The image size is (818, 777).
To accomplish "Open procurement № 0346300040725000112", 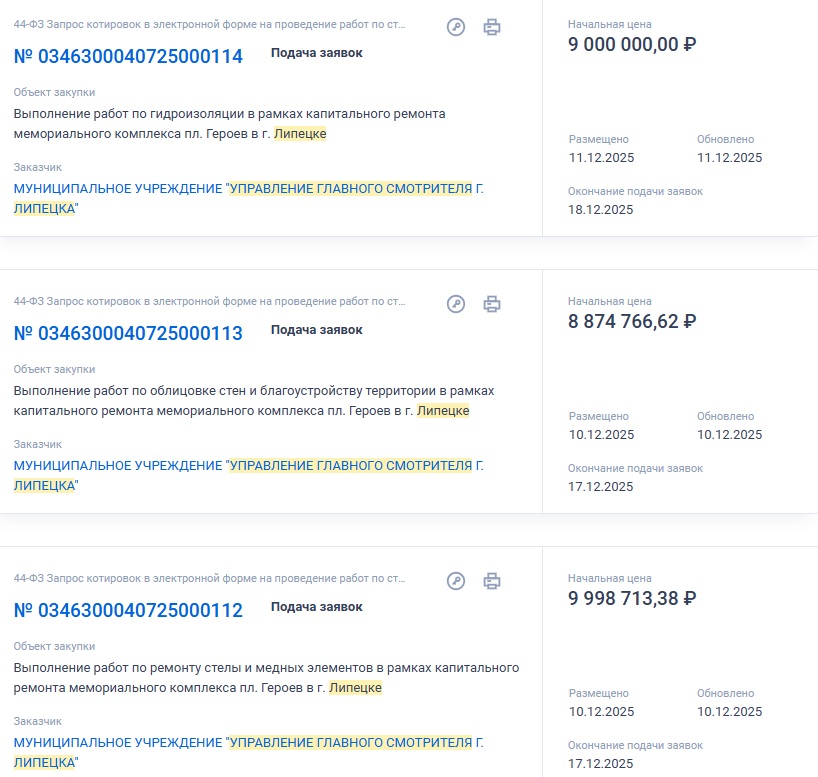I will pos(128,610).
